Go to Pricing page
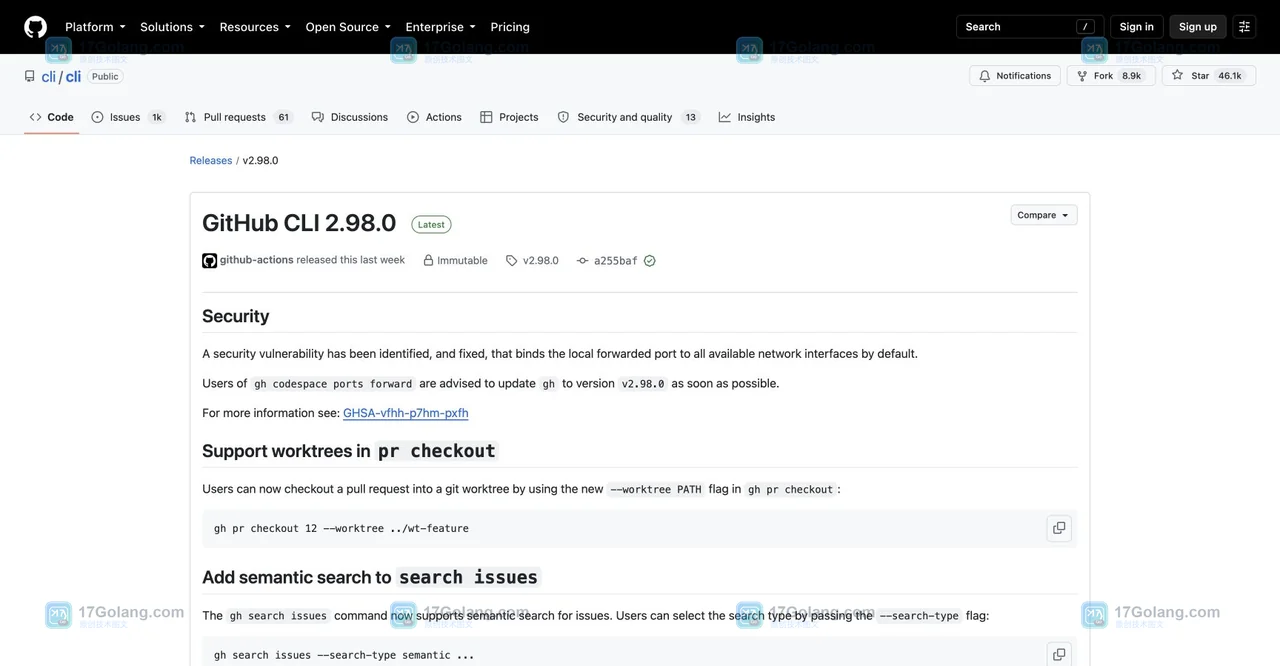Screen dimensions: 1280x666 coord(510,27)
